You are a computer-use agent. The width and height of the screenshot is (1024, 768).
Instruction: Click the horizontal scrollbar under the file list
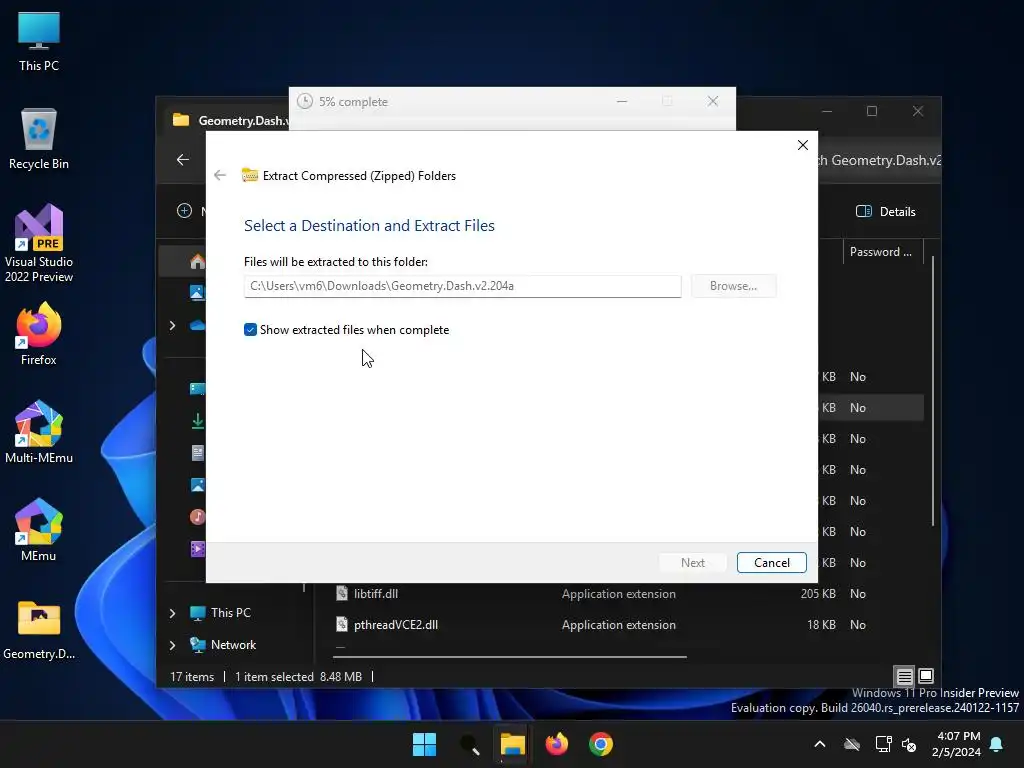[510, 657]
